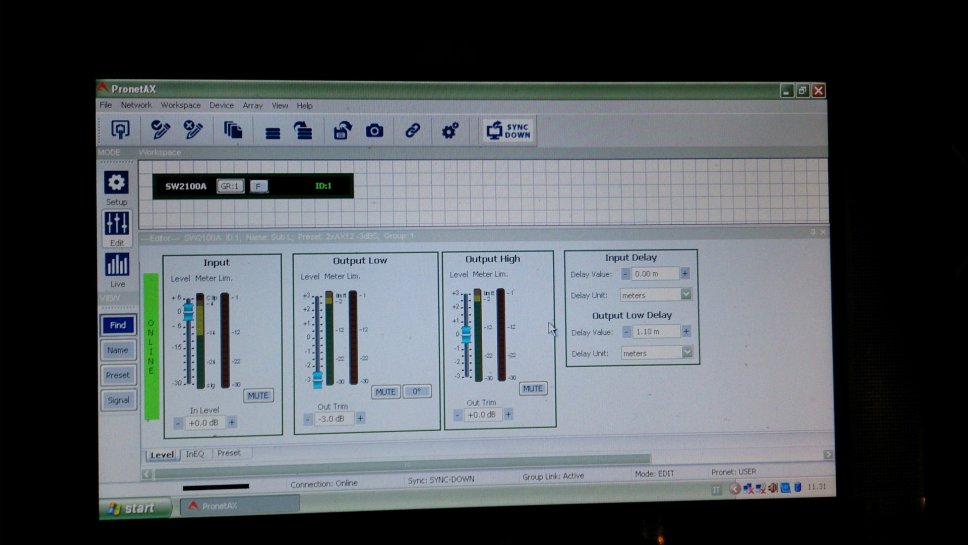968x545 pixels.
Task: Click the pencil with checkmark icon
Action: click(x=160, y=130)
